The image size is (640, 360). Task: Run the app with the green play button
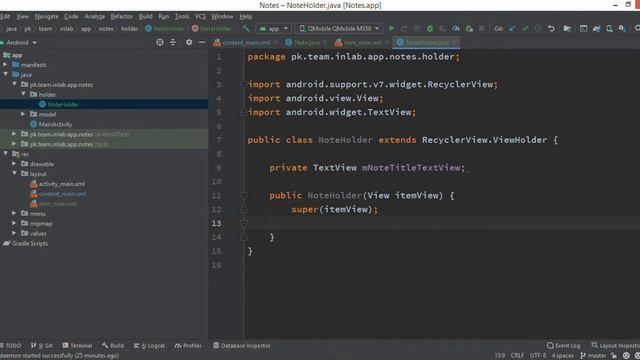click(x=391, y=29)
